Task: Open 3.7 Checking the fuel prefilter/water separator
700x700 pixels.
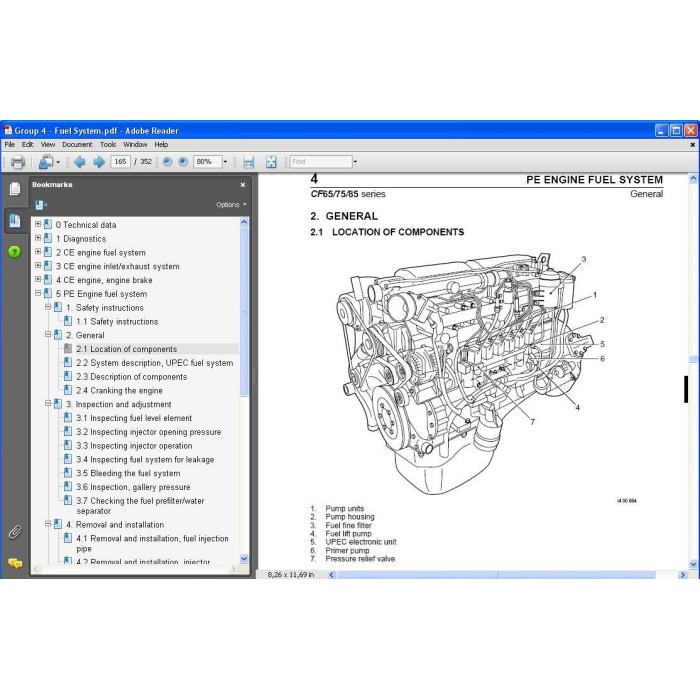Action: 140,506
